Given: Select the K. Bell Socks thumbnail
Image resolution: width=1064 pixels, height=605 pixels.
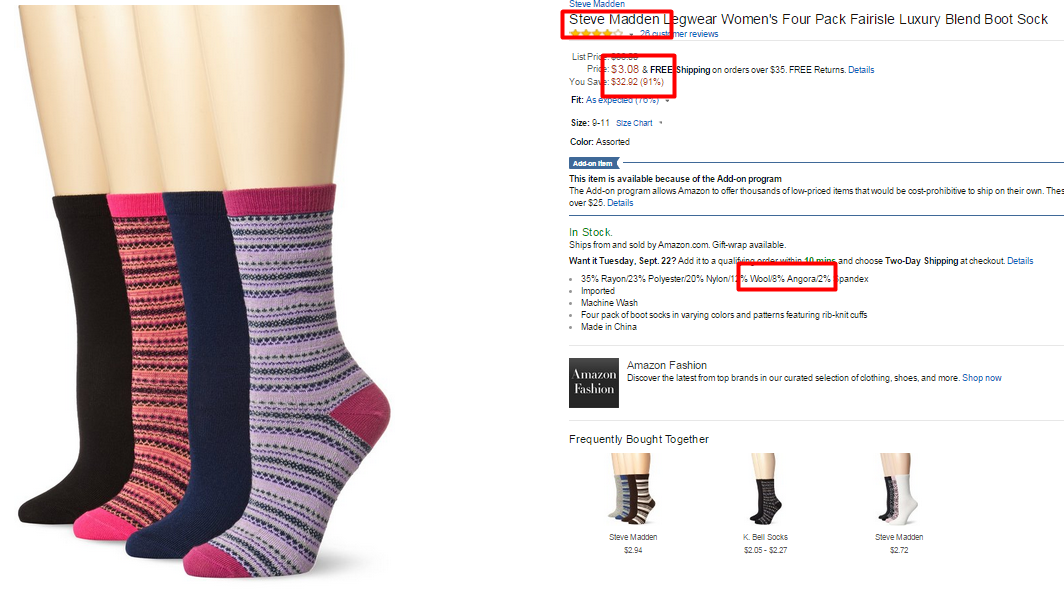Looking at the screenshot, I should pyautogui.click(x=765, y=490).
